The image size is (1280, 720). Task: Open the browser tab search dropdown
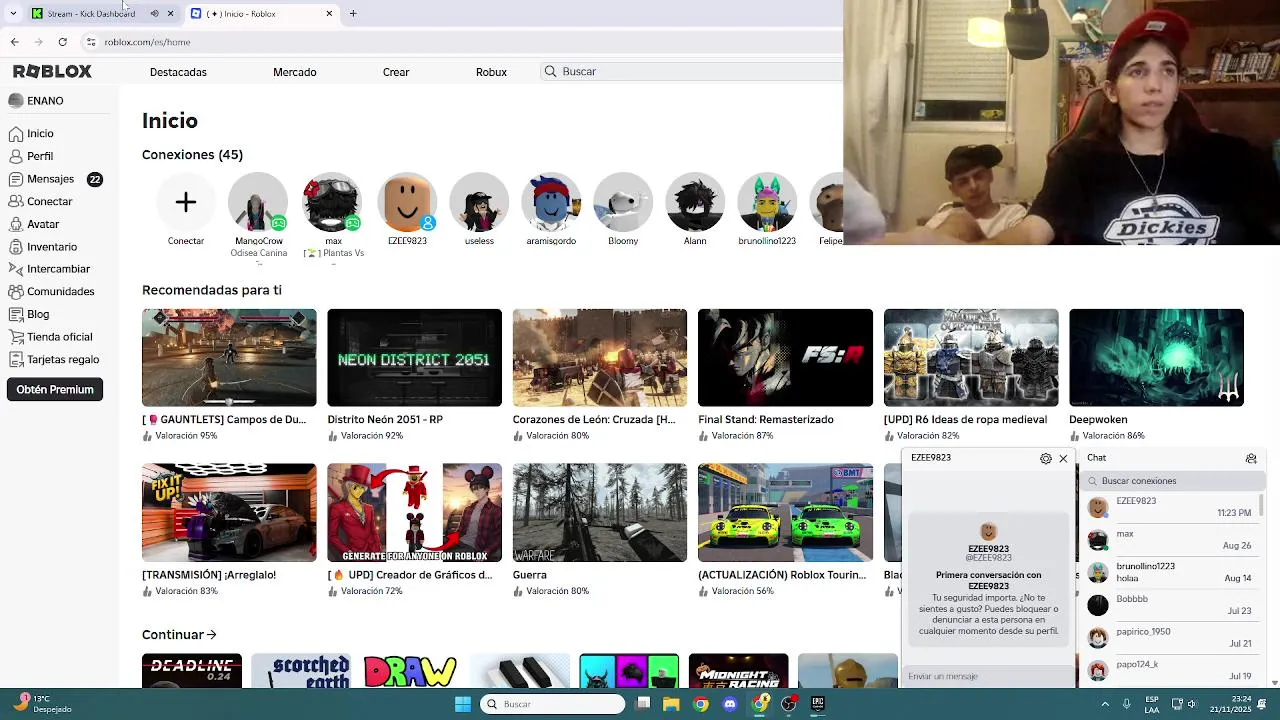point(13,13)
